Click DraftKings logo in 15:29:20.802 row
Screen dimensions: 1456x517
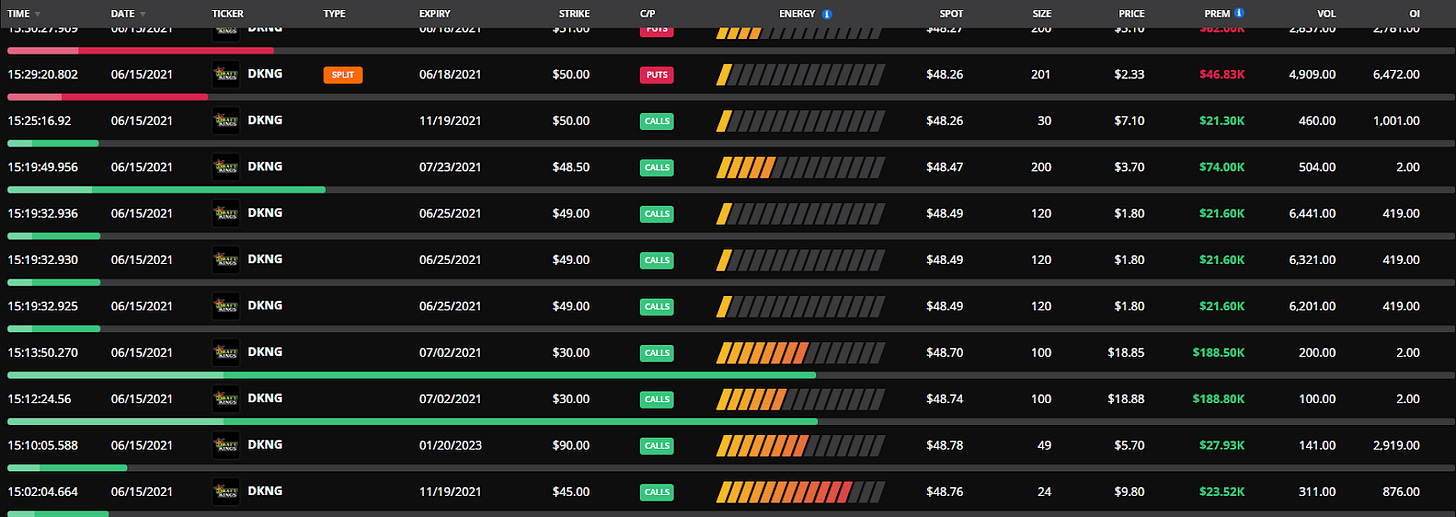pyautogui.click(x=226, y=74)
